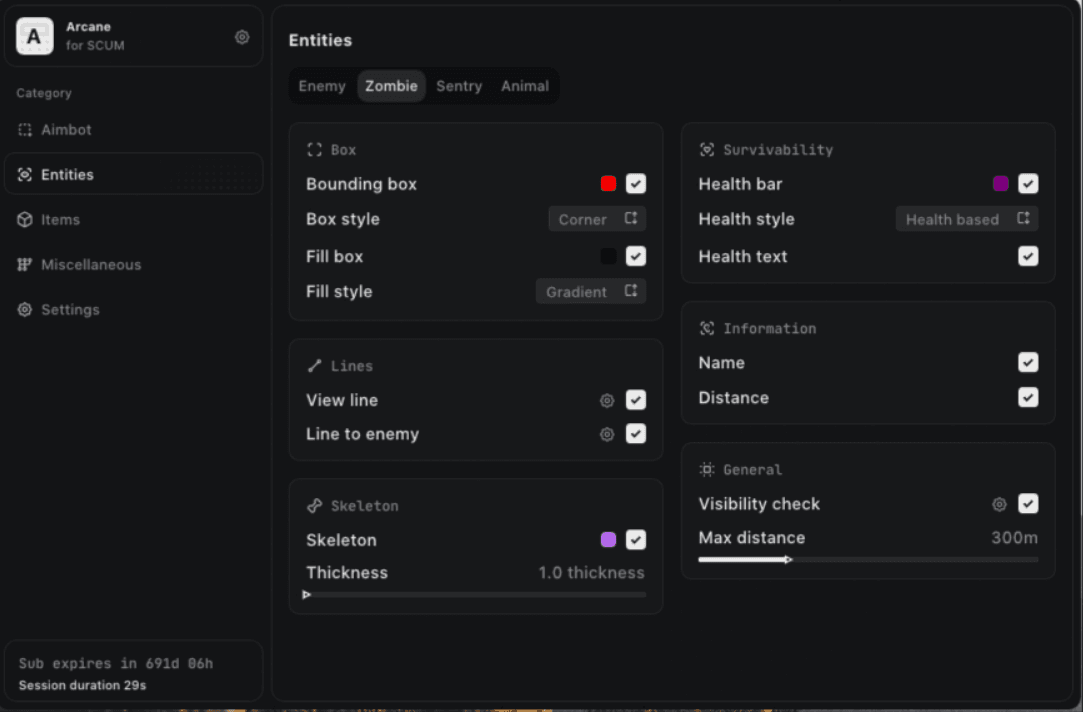The width and height of the screenshot is (1083, 712).
Task: Click the Items cube icon in sidebar
Action: coord(25,220)
